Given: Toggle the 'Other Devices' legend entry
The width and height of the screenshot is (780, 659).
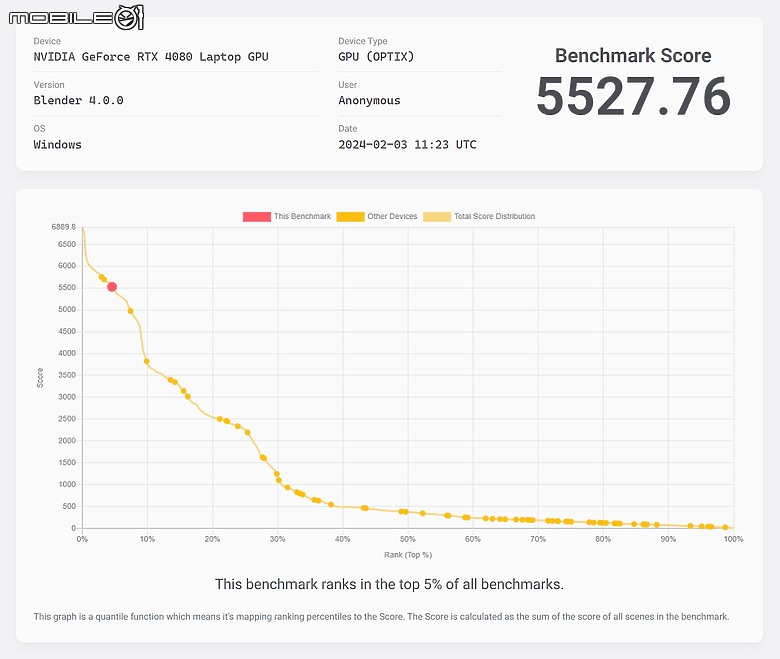Looking at the screenshot, I should pyautogui.click(x=377, y=216).
